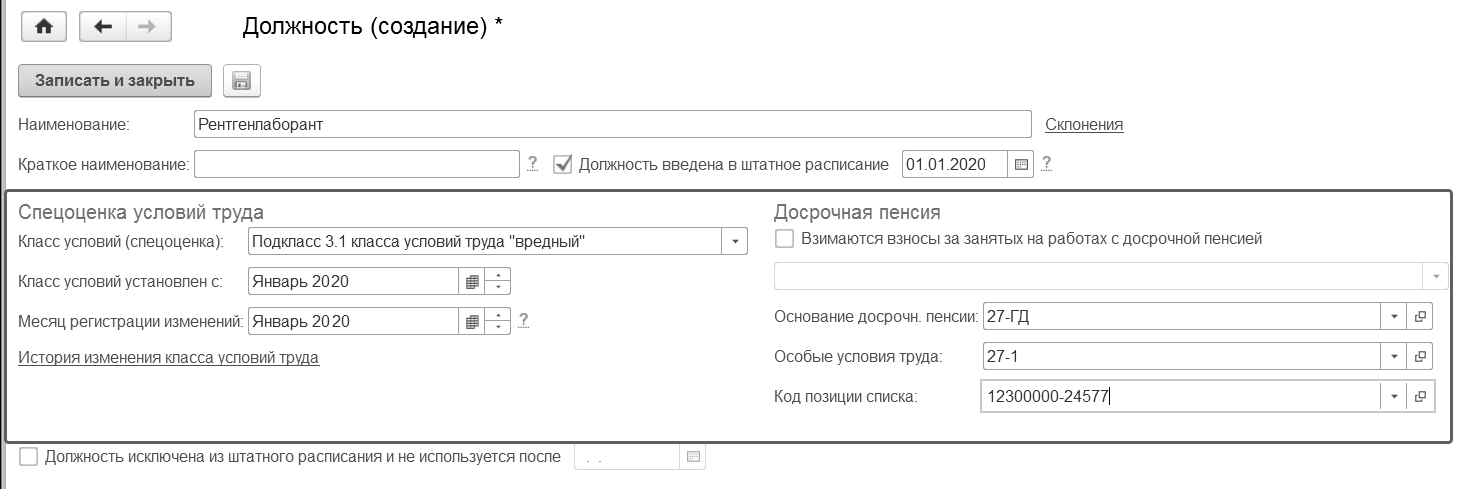Image resolution: width=1460 pixels, height=489 pixels.
Task: Open the Склонения link
Action: (1084, 125)
